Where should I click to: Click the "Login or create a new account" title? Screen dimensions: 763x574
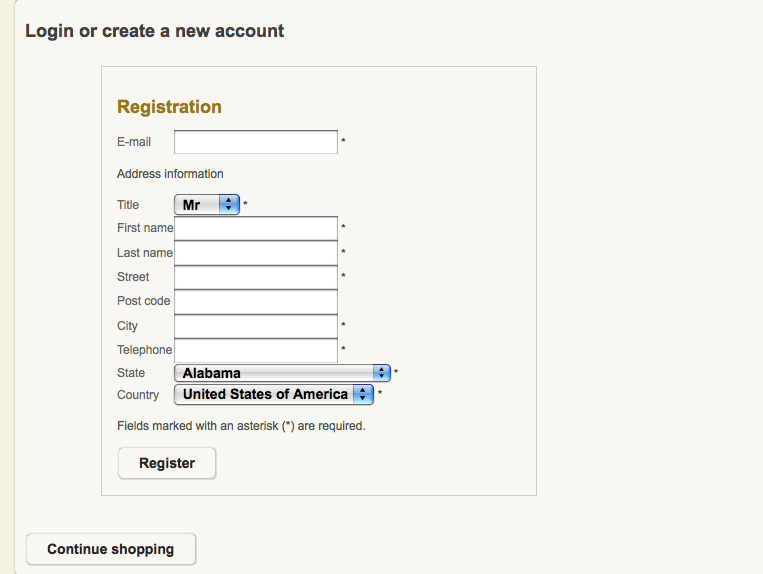154,31
